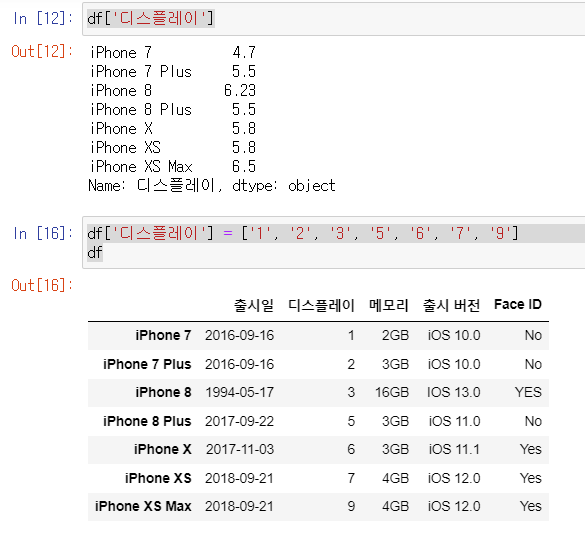Click display value 5 in the table
Viewport: 585px width, 536px height.
(351, 421)
